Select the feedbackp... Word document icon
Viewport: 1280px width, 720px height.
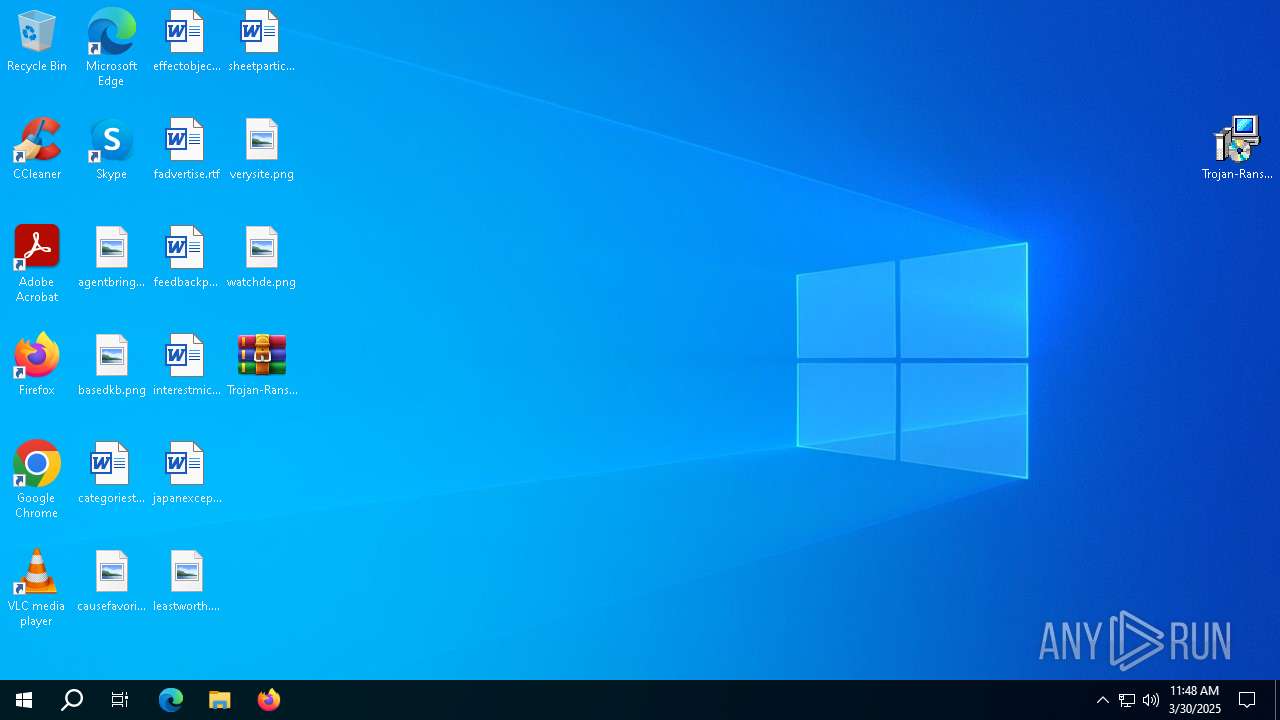coord(186,258)
